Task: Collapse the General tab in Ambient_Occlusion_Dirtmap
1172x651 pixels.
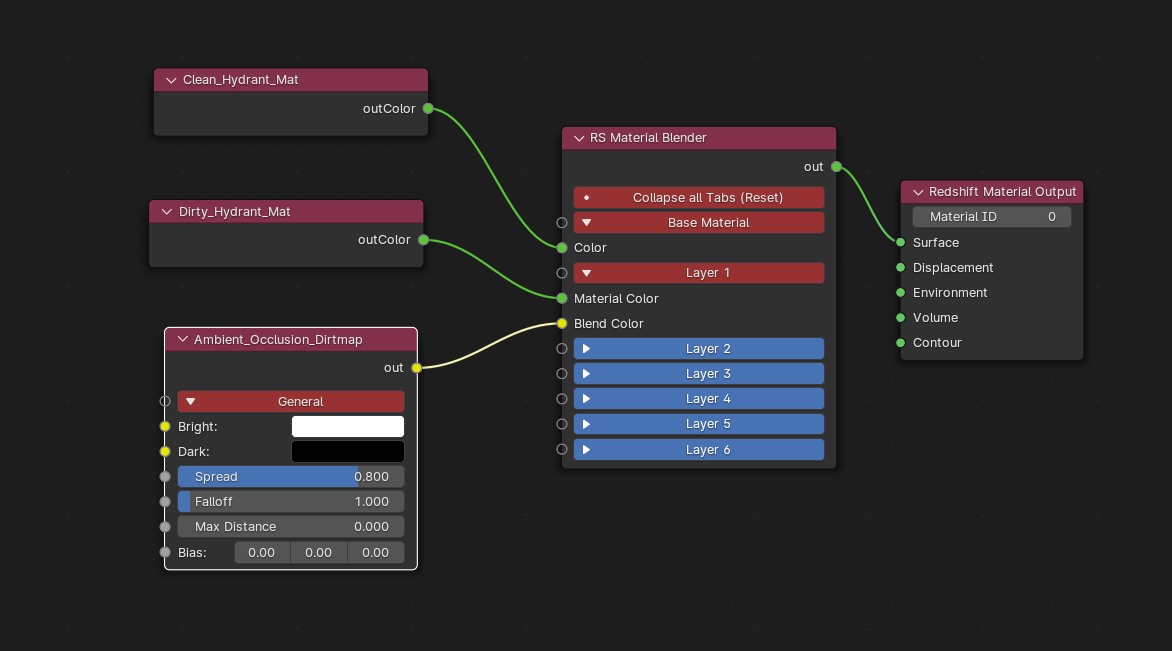Action: pyautogui.click(x=291, y=401)
